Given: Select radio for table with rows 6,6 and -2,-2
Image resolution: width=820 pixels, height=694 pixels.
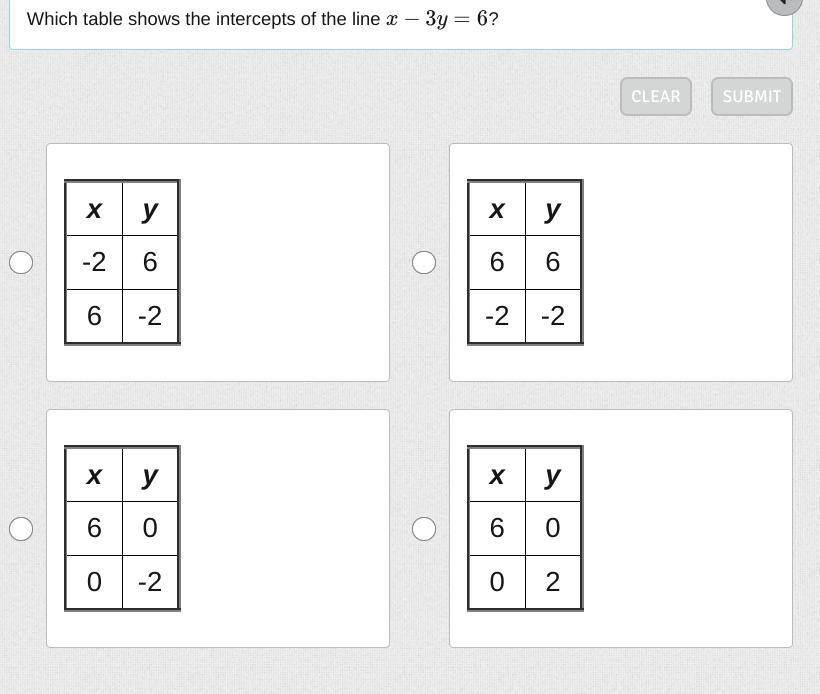Looking at the screenshot, I should tap(424, 262).
